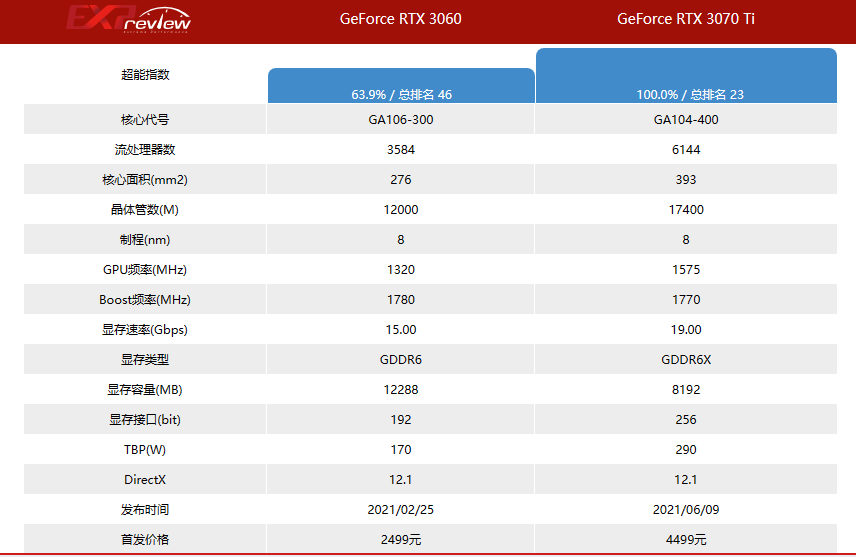This screenshot has height=557, width=856.
Task: Select the 290 TBP value
Action: (686, 450)
